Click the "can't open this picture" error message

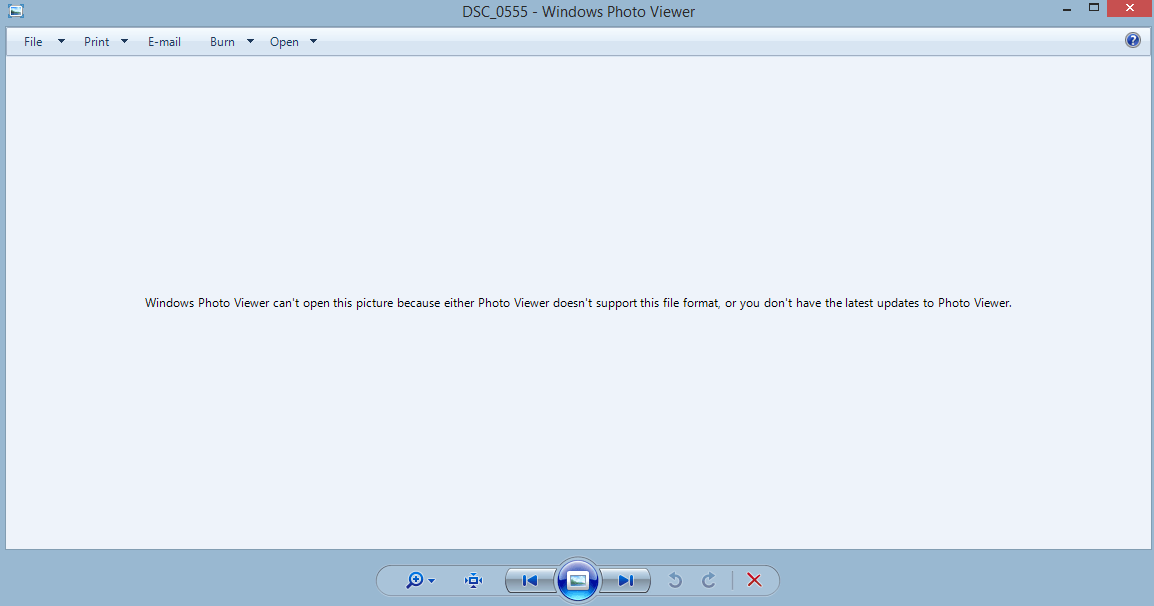click(578, 303)
